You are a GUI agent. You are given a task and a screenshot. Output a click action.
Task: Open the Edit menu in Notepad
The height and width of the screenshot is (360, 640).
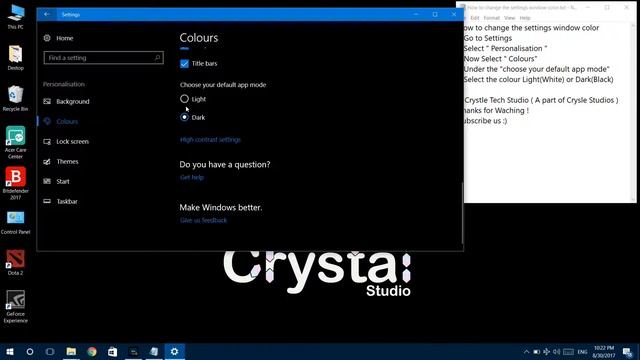pos(475,18)
